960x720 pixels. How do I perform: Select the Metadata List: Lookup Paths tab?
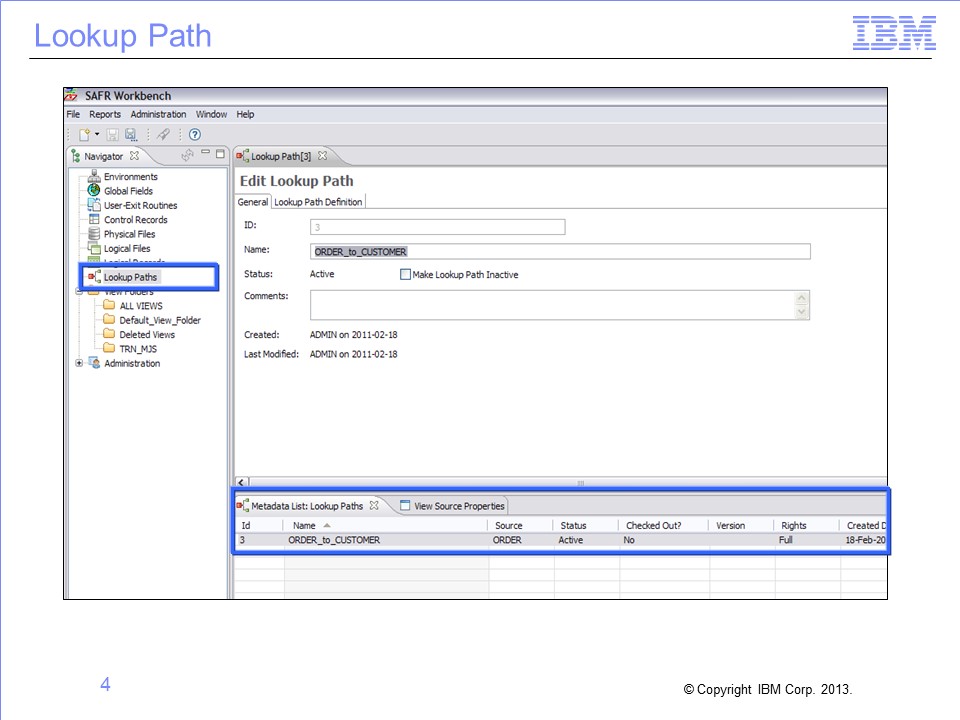click(x=307, y=506)
